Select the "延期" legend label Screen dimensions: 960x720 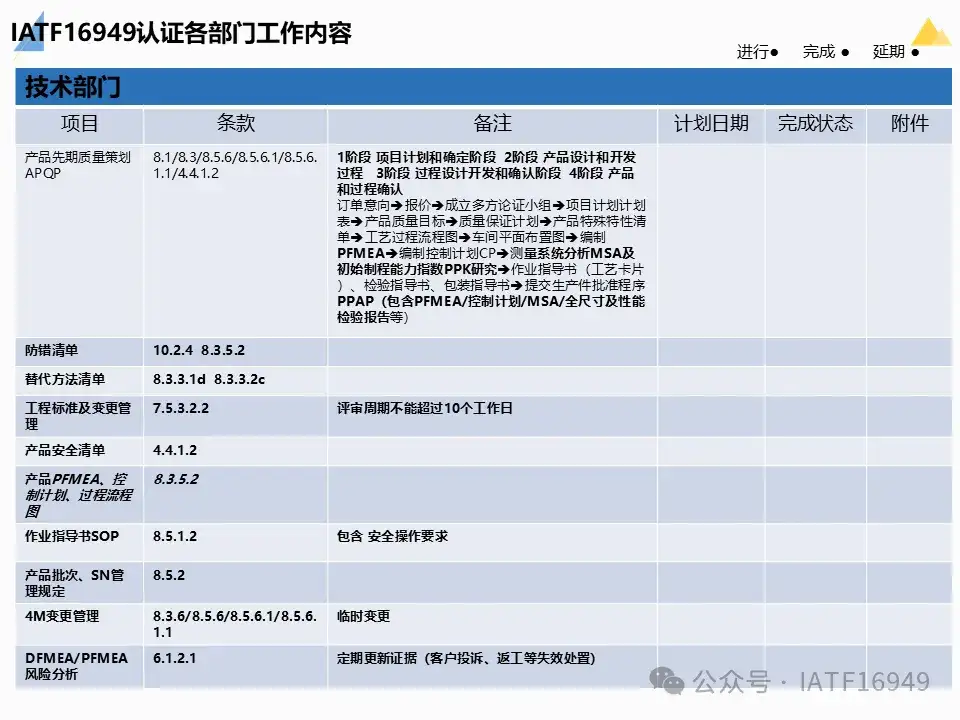tap(888, 52)
